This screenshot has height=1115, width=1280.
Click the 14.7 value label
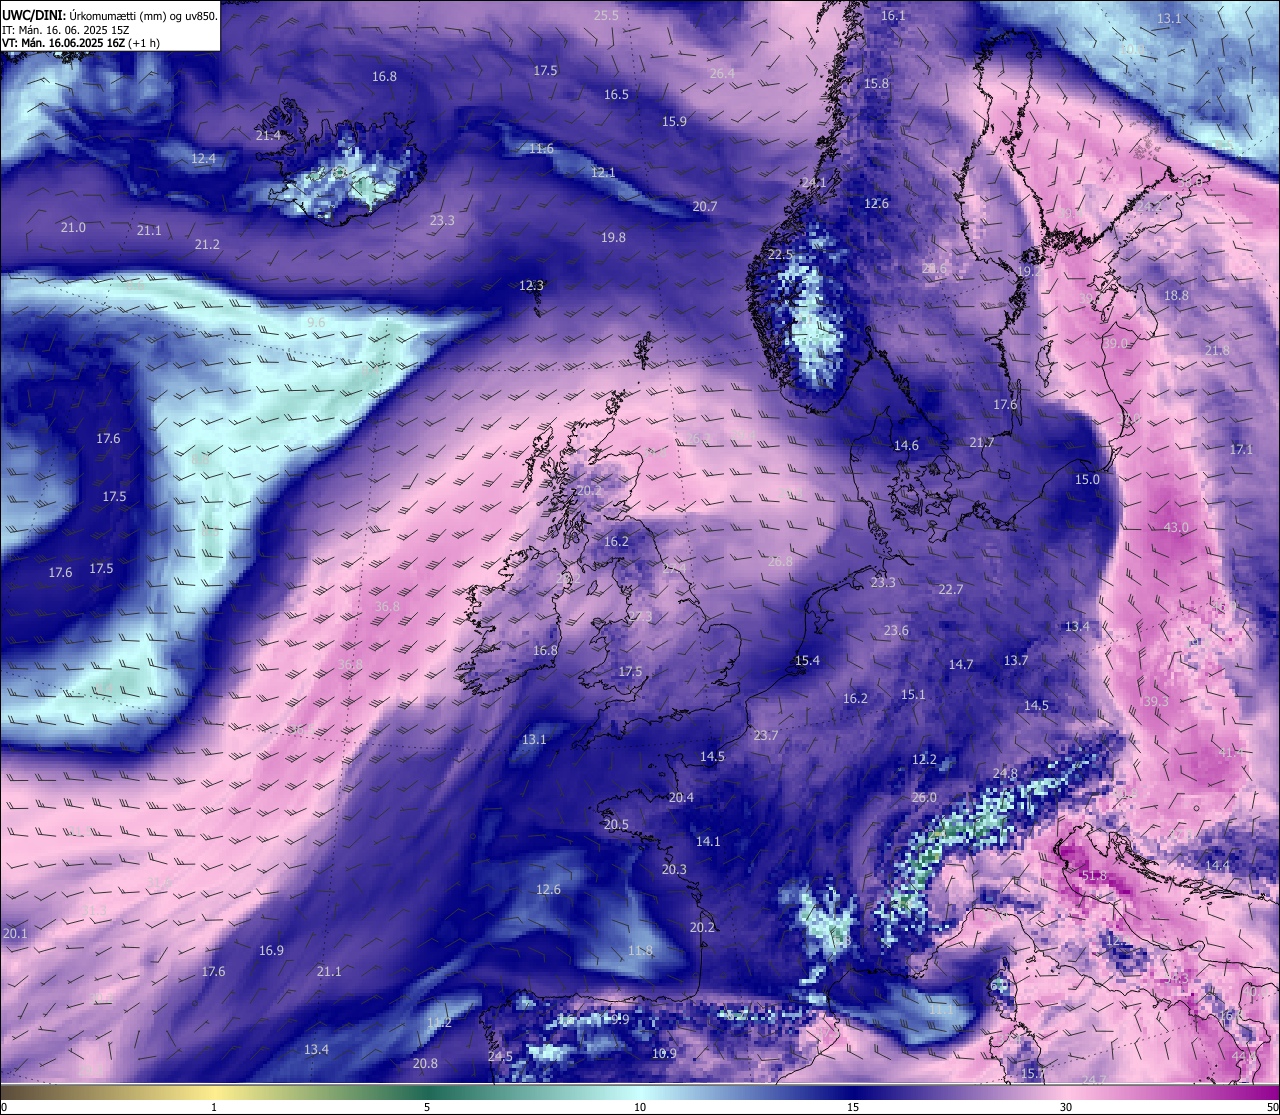coord(960,664)
